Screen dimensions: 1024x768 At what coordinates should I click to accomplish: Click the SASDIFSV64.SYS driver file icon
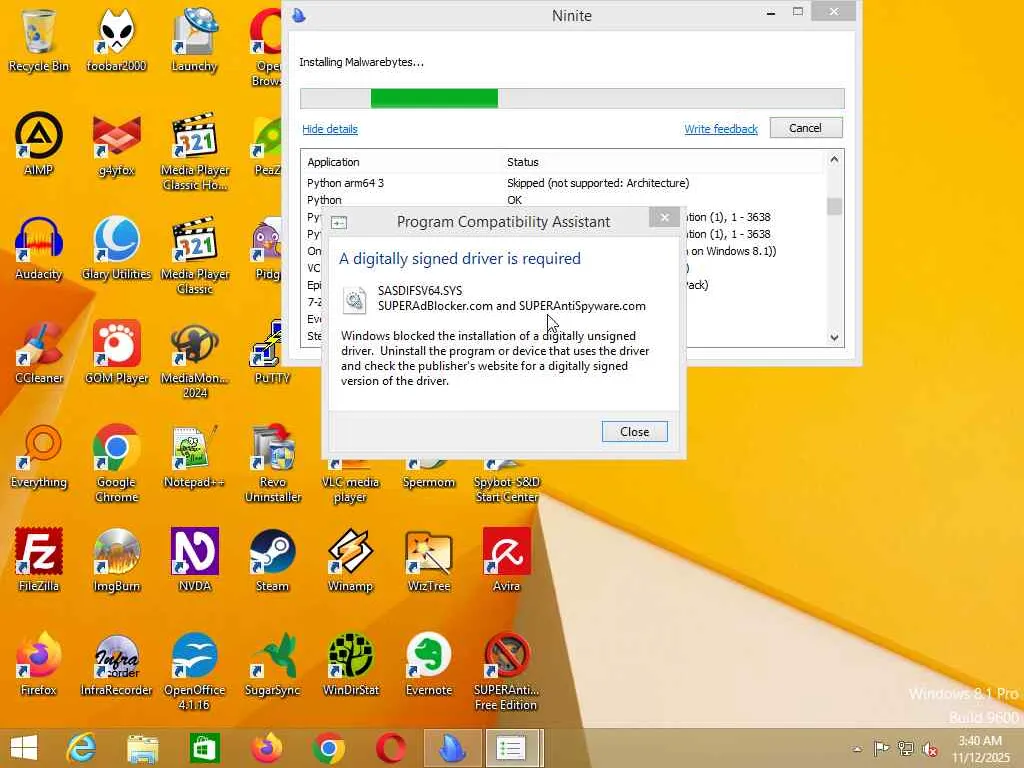pos(355,300)
